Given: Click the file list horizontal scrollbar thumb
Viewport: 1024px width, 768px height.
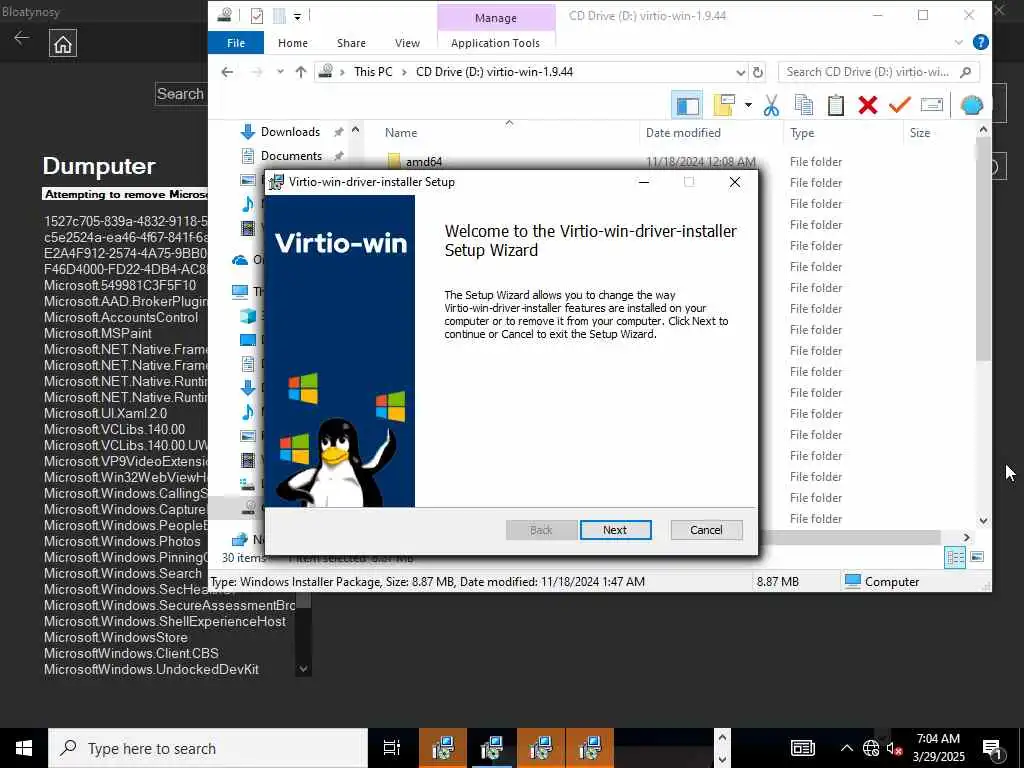Looking at the screenshot, I should point(849,537).
